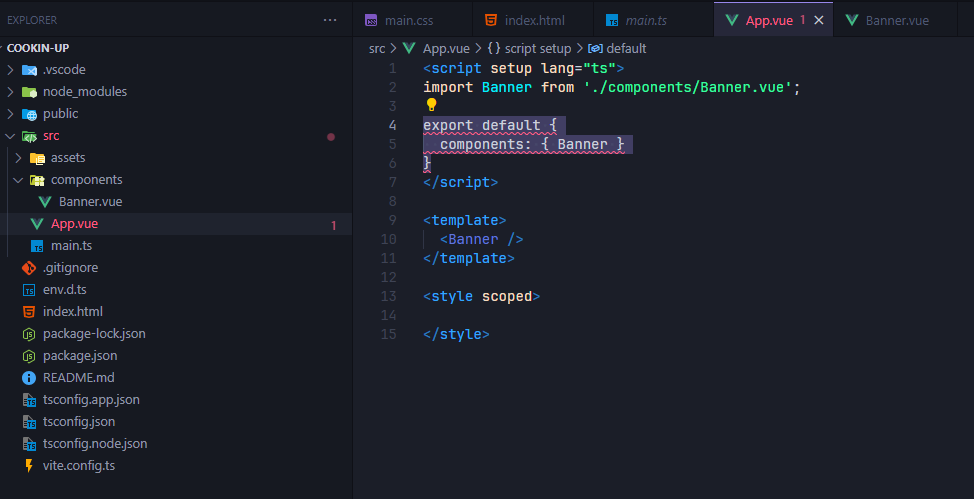Click the import Banner statement on line 2

[612, 87]
